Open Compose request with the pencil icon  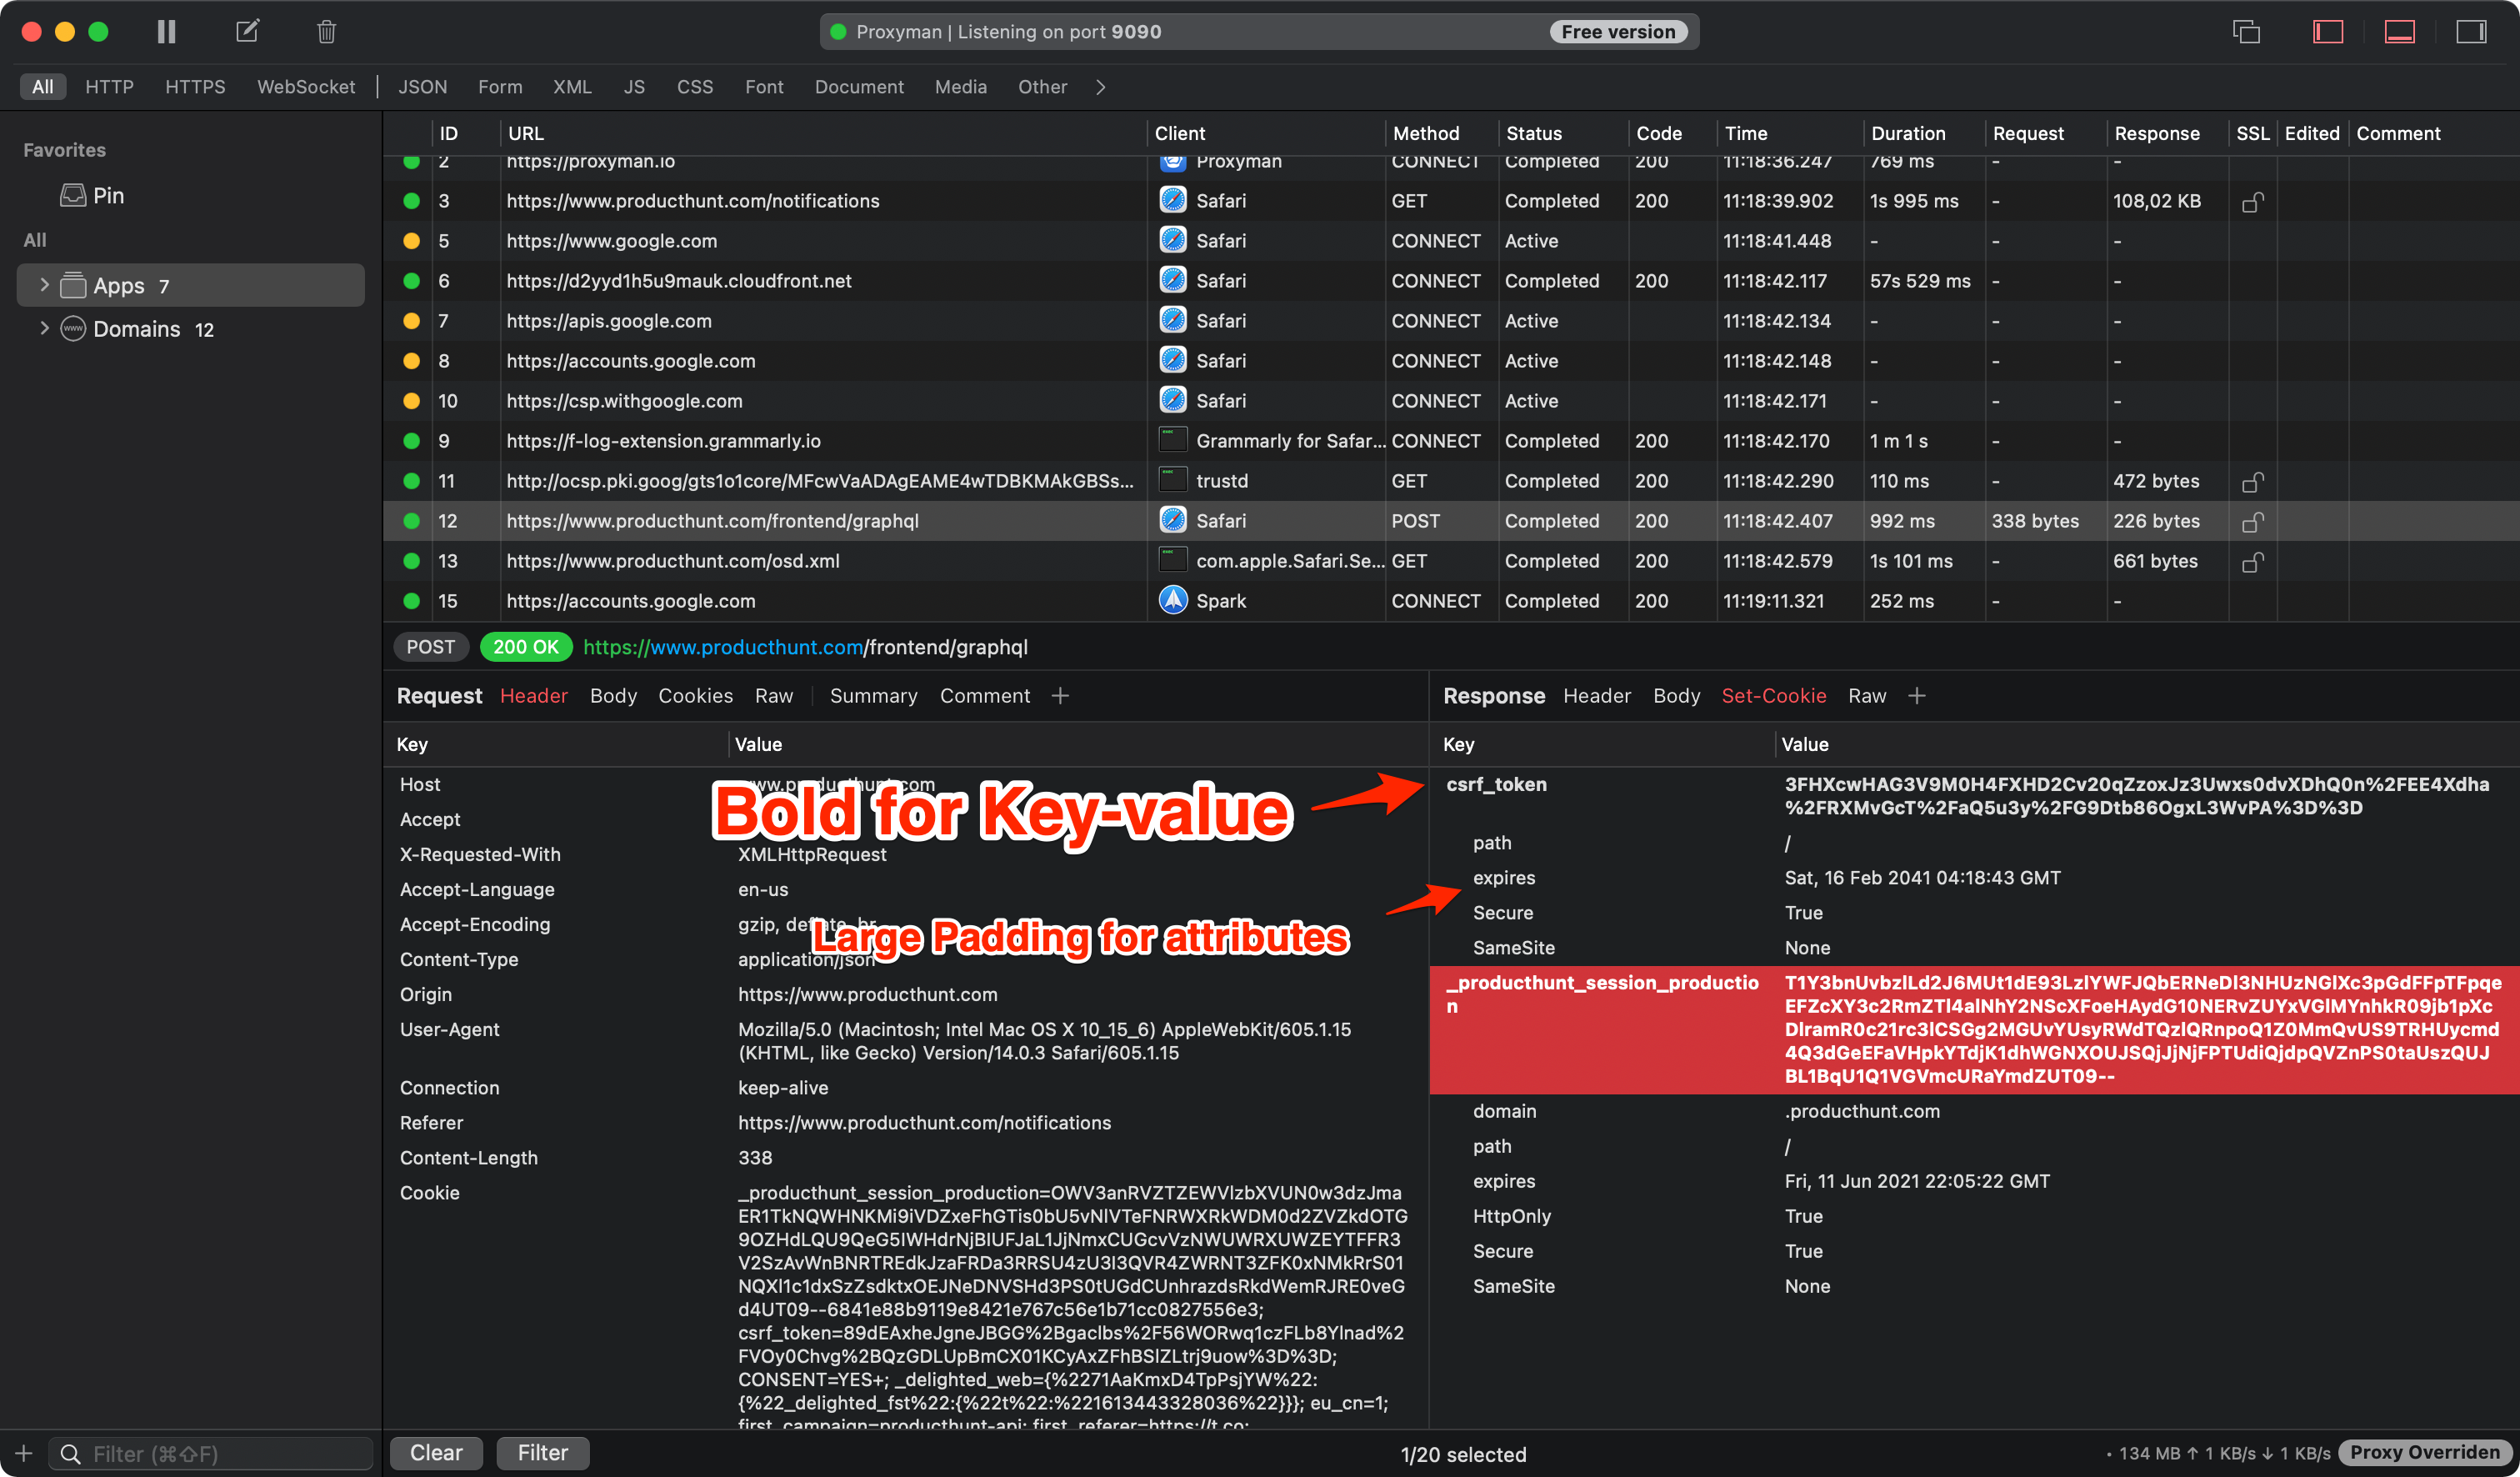tap(246, 31)
